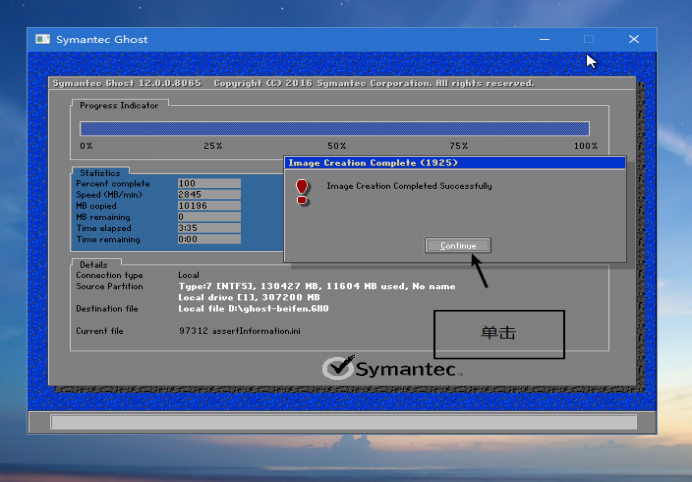Click the Image Creation Complete (1925) title
This screenshot has width=692, height=482.
point(373,163)
